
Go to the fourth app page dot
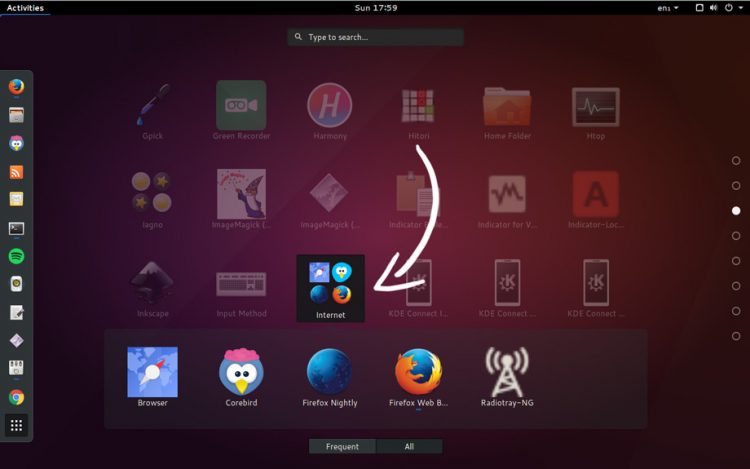coord(736,236)
